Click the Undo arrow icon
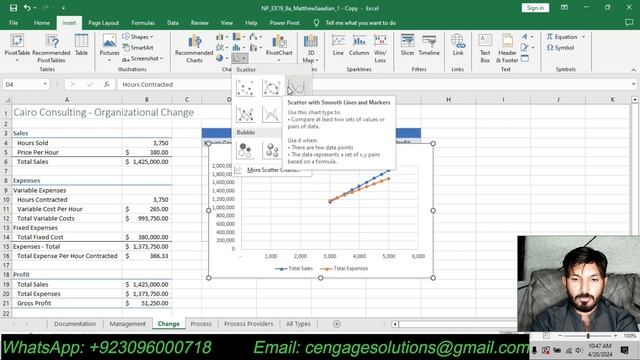The height and width of the screenshot is (360, 640). pos(27,8)
